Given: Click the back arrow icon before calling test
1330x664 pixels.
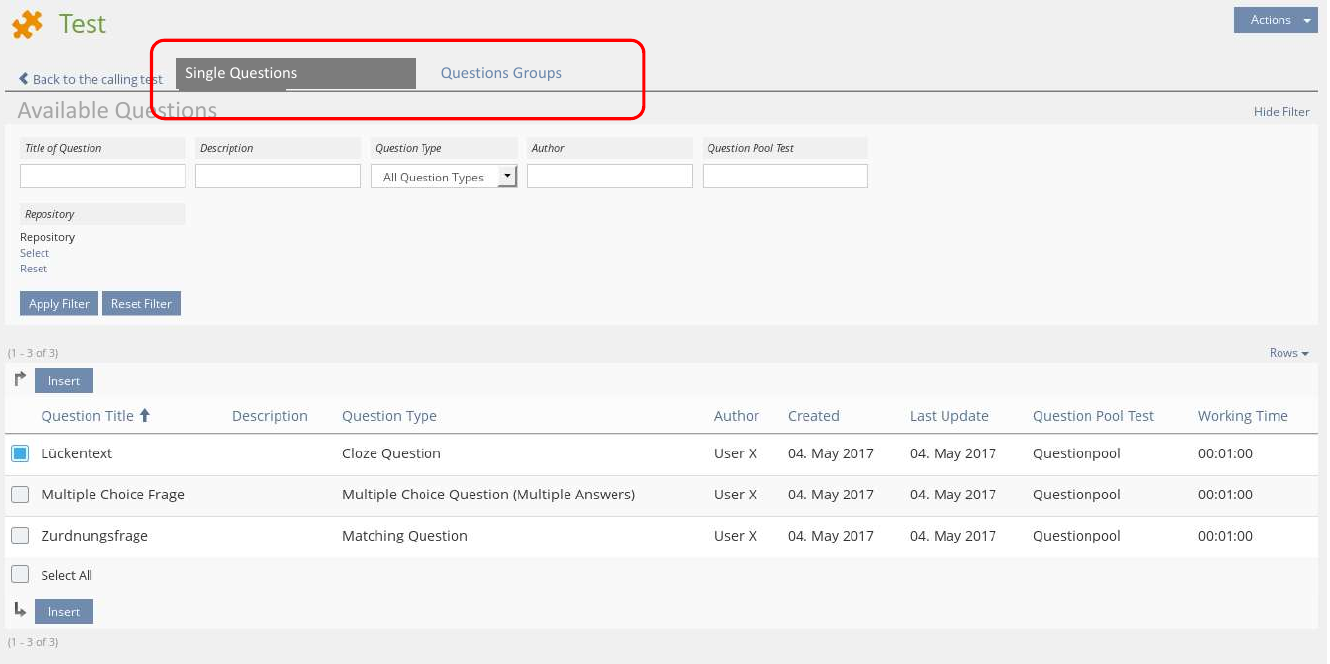Looking at the screenshot, I should click(24, 79).
